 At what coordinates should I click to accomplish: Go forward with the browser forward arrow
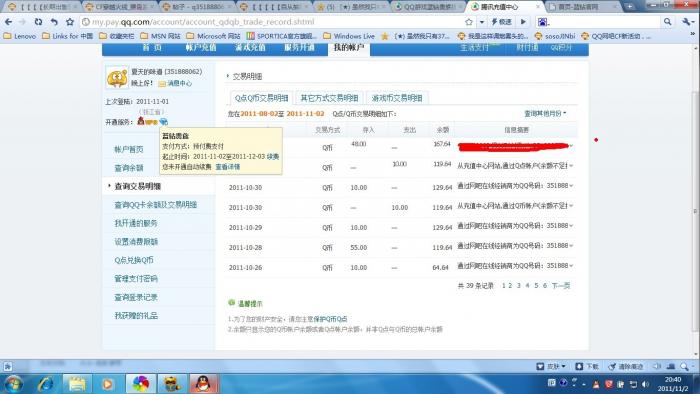(22, 21)
